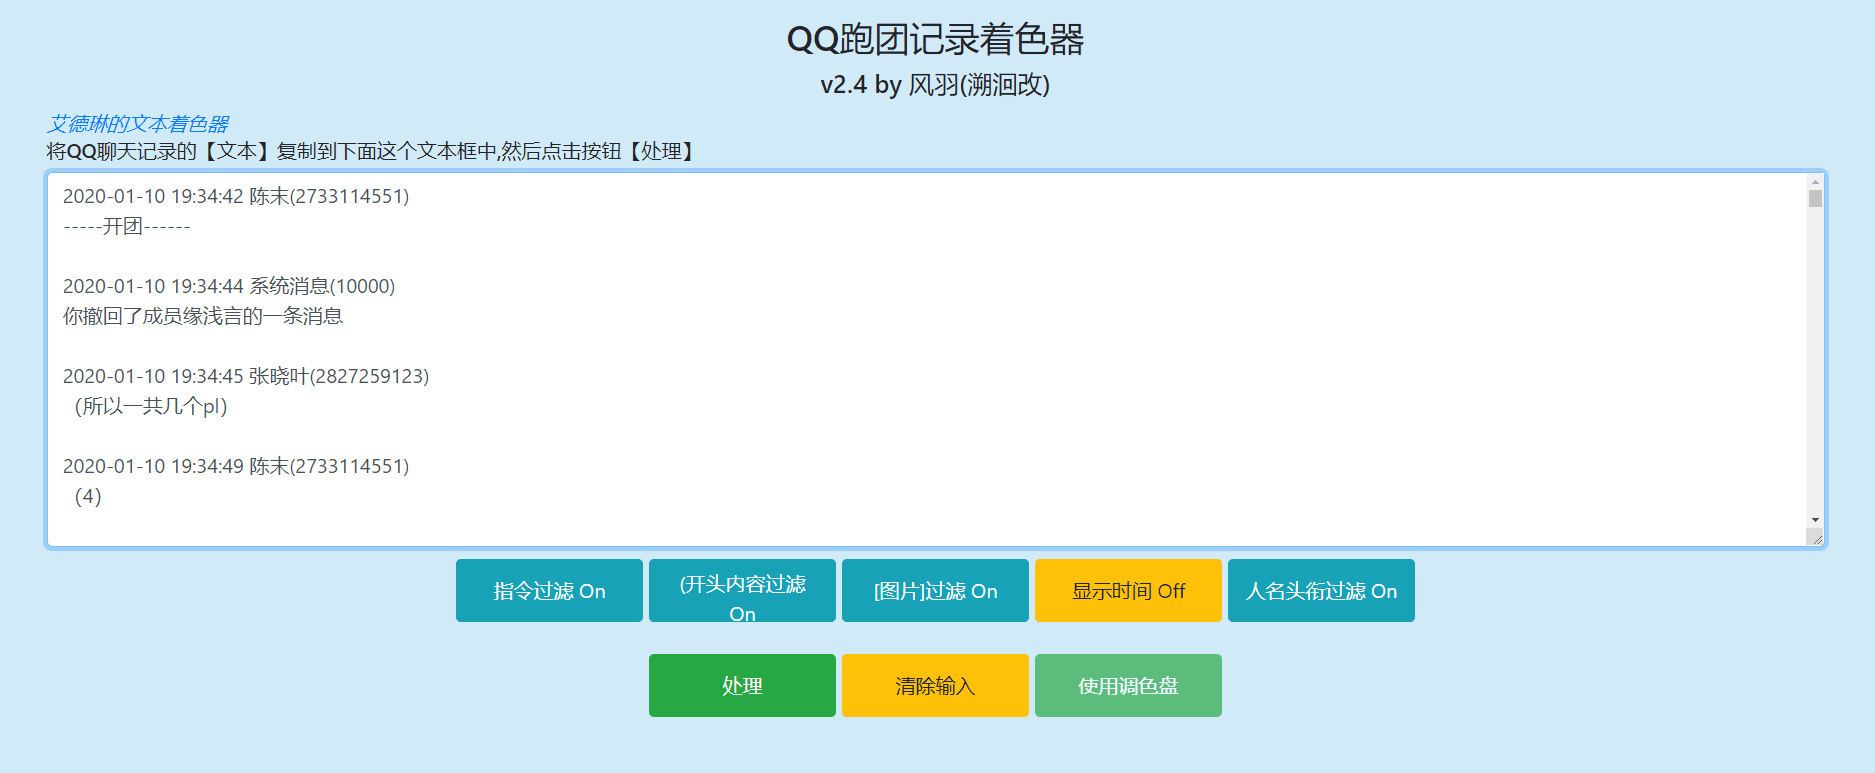
Task: Click the scrollbar thumb in the text area
Action: pos(1815,199)
